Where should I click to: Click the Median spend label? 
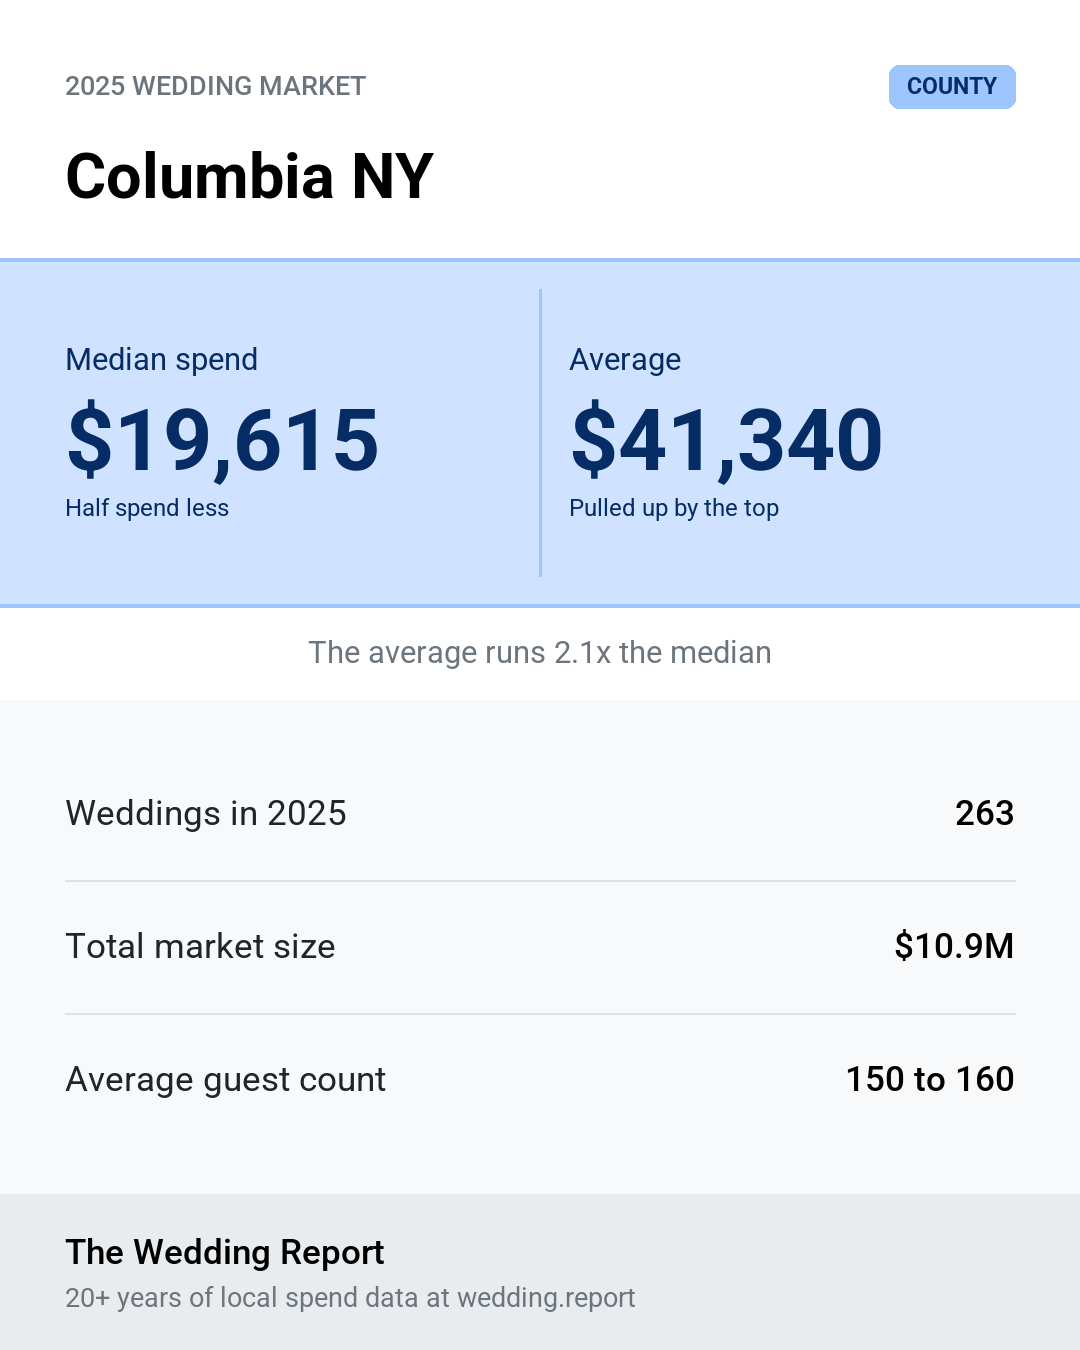(x=161, y=359)
